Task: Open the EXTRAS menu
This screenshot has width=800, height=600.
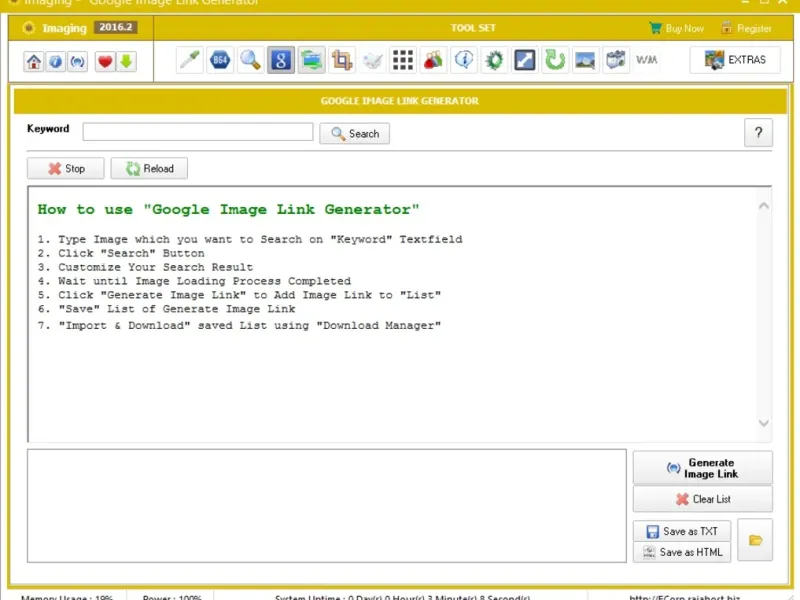Action: coord(735,60)
